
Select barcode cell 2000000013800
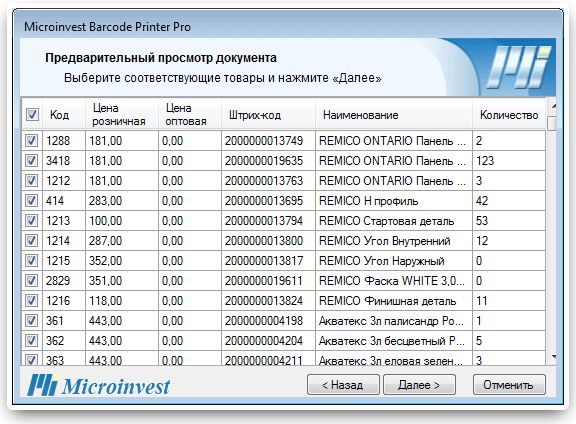[x=269, y=241]
